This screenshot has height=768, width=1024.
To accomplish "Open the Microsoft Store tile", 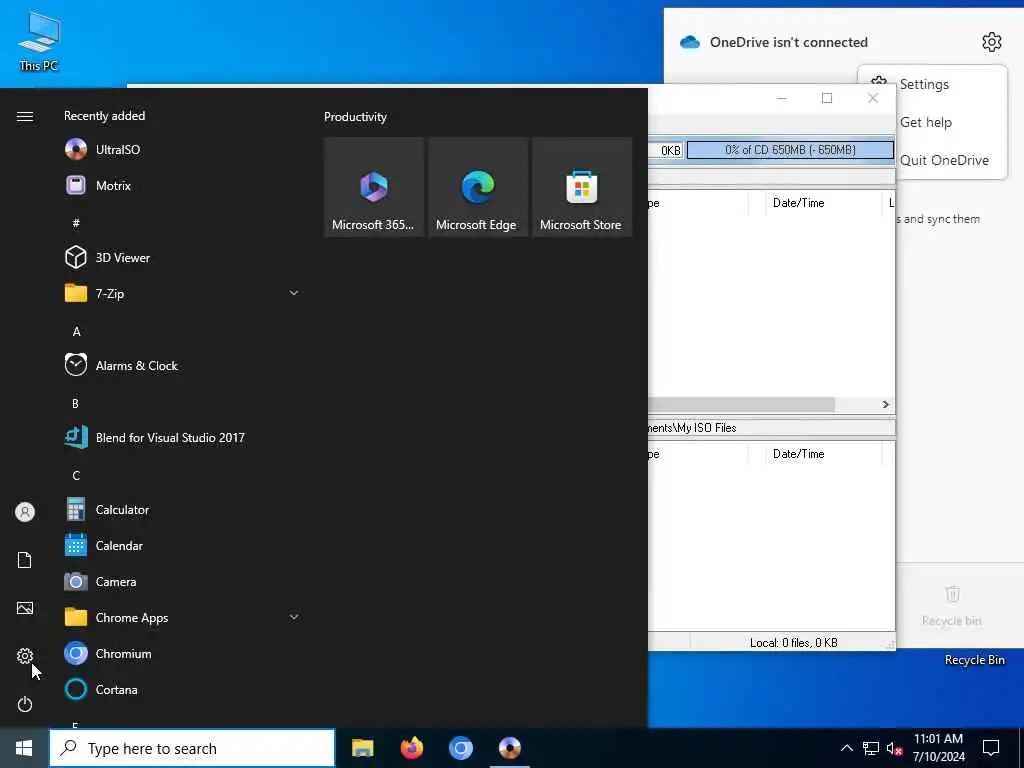I will (582, 187).
